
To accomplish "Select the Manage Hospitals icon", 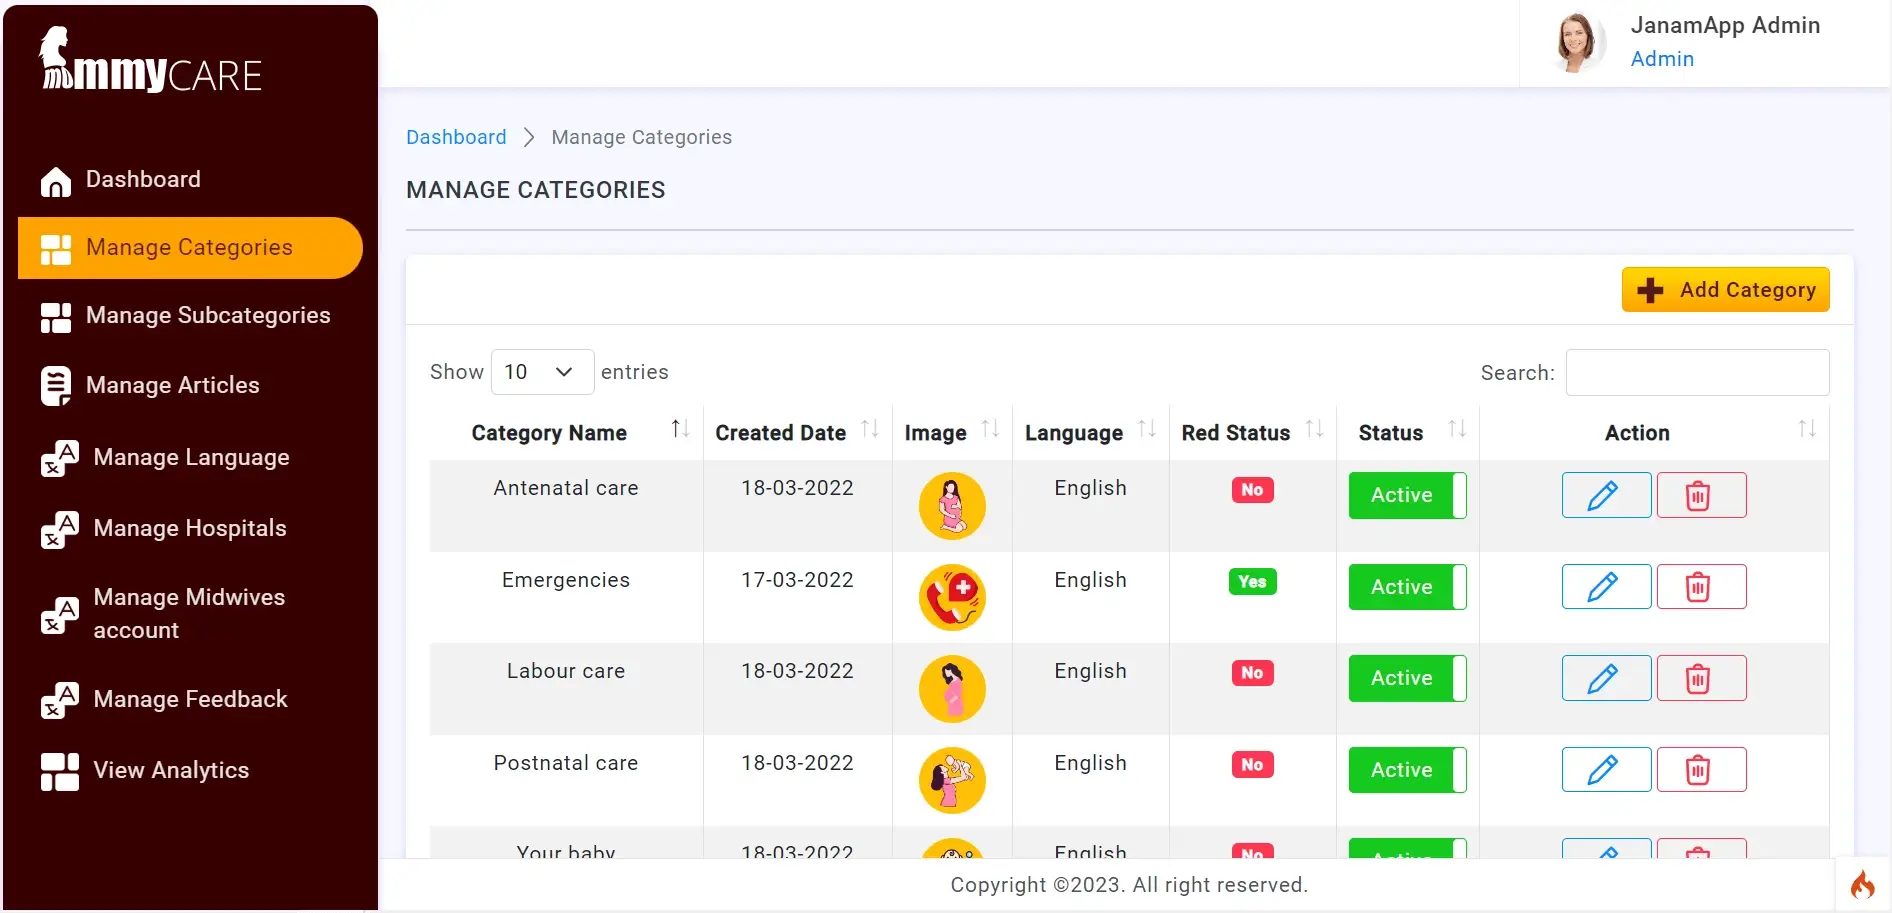I will click(x=57, y=529).
